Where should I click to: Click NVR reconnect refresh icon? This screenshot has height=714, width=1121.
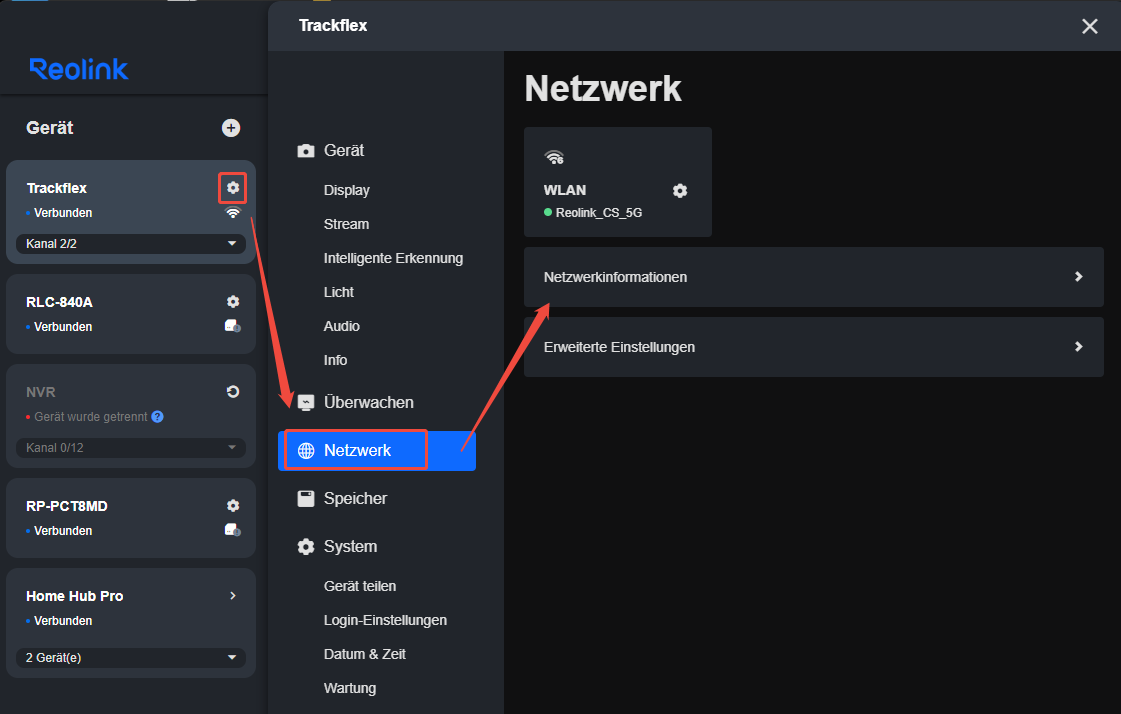(x=233, y=392)
